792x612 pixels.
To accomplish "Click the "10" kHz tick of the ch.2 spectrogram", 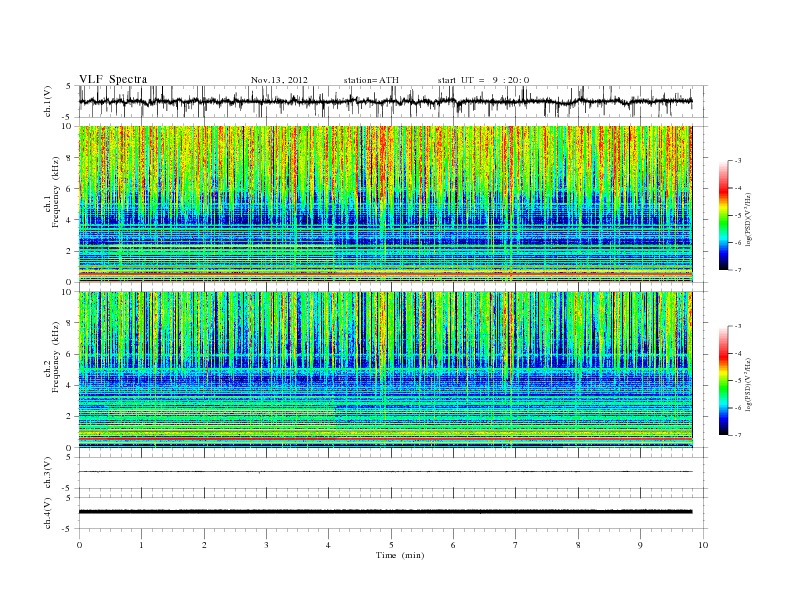I will (67, 292).
